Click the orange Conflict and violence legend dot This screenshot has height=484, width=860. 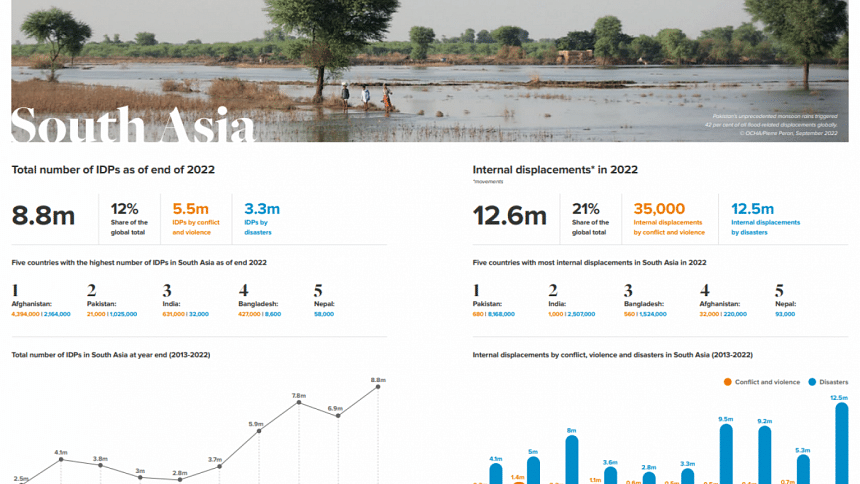726,381
